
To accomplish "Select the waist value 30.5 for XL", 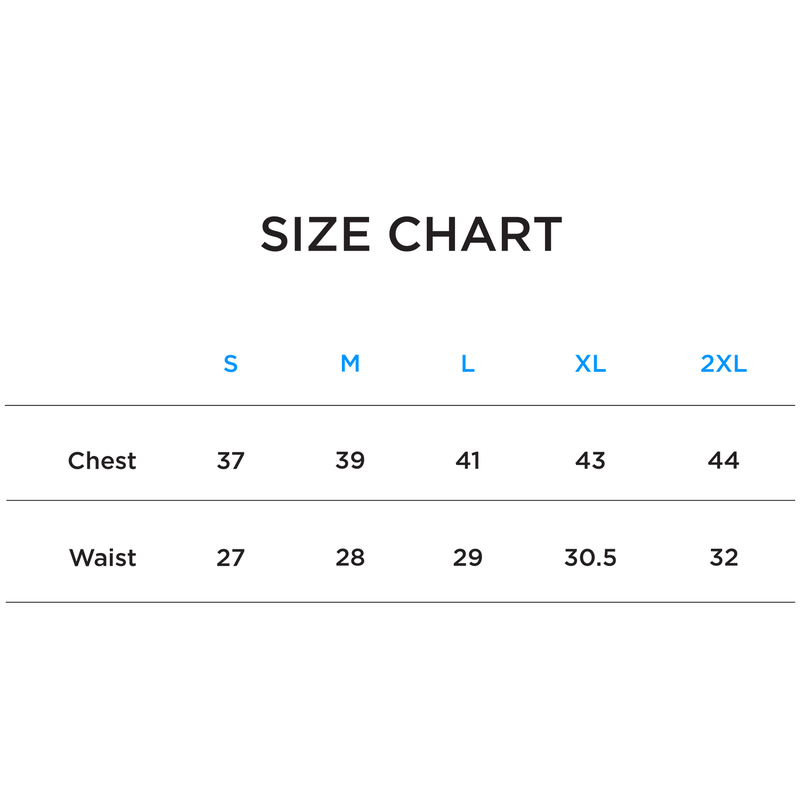I will [x=590, y=558].
